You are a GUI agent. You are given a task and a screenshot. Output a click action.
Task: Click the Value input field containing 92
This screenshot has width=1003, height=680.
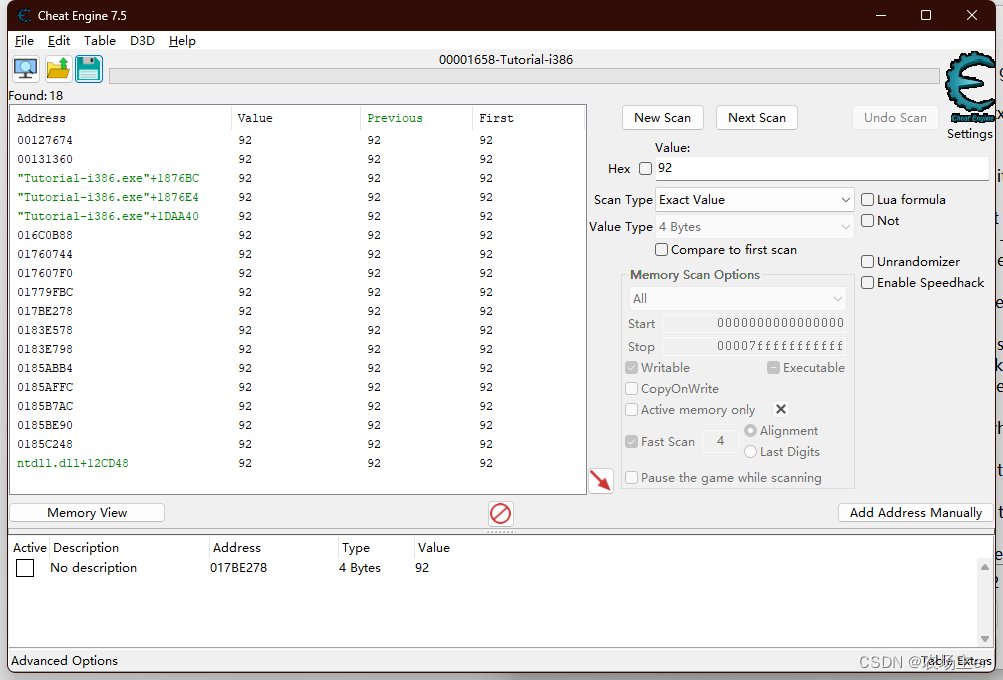822,168
